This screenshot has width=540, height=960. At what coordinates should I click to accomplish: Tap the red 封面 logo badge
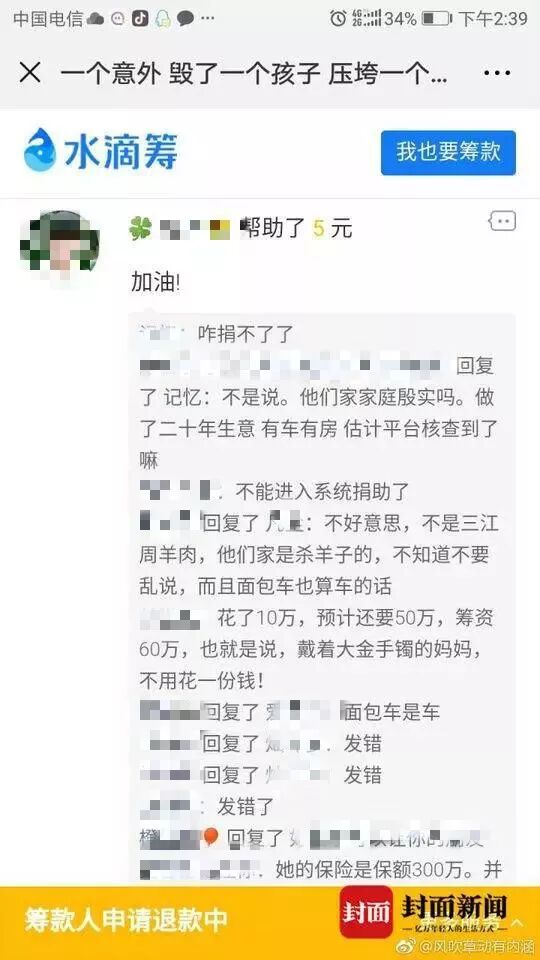pyautogui.click(x=366, y=913)
